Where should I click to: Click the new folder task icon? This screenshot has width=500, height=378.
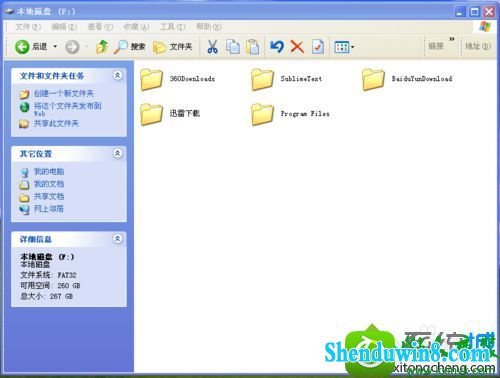(x=24, y=94)
